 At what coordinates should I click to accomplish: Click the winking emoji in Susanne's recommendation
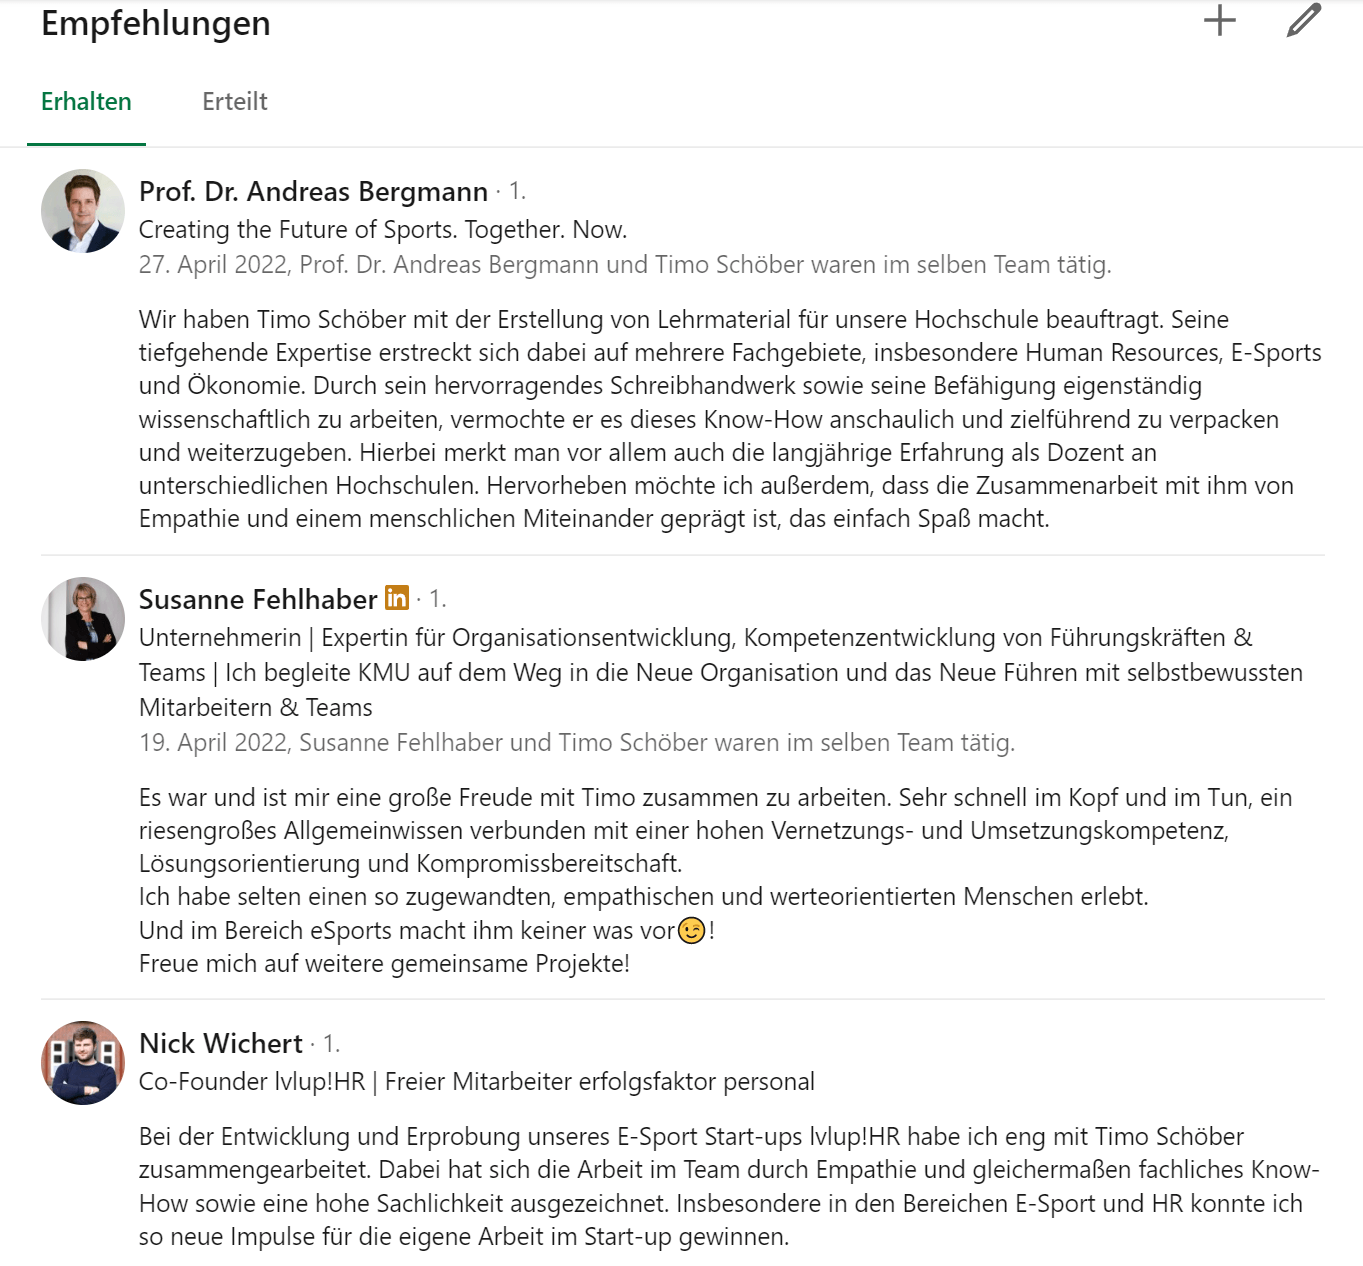pyautogui.click(x=691, y=931)
